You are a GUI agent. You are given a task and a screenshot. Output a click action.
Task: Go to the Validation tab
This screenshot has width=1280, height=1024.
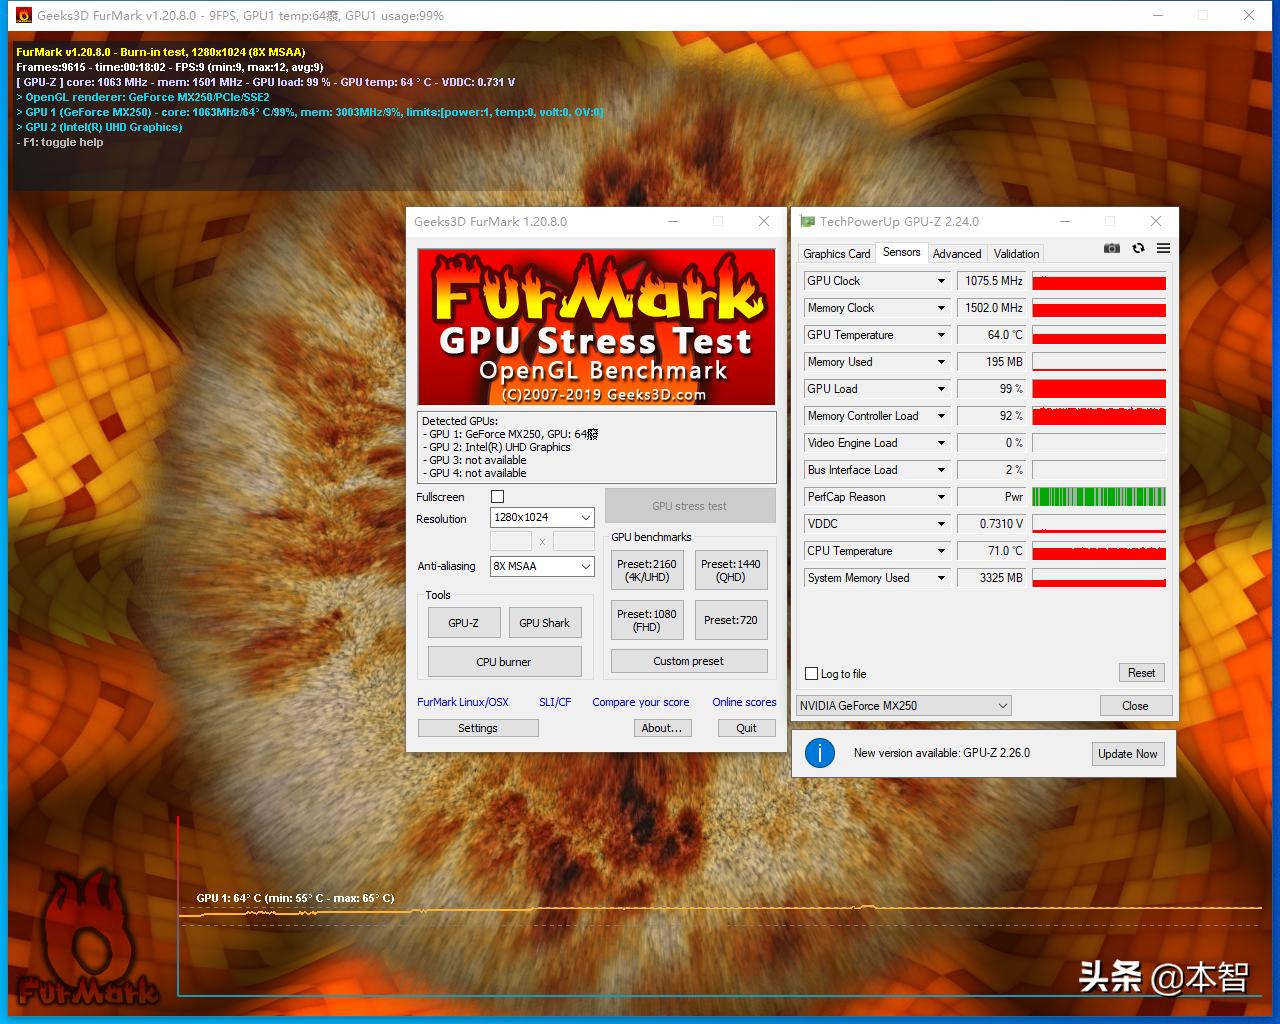(1017, 254)
